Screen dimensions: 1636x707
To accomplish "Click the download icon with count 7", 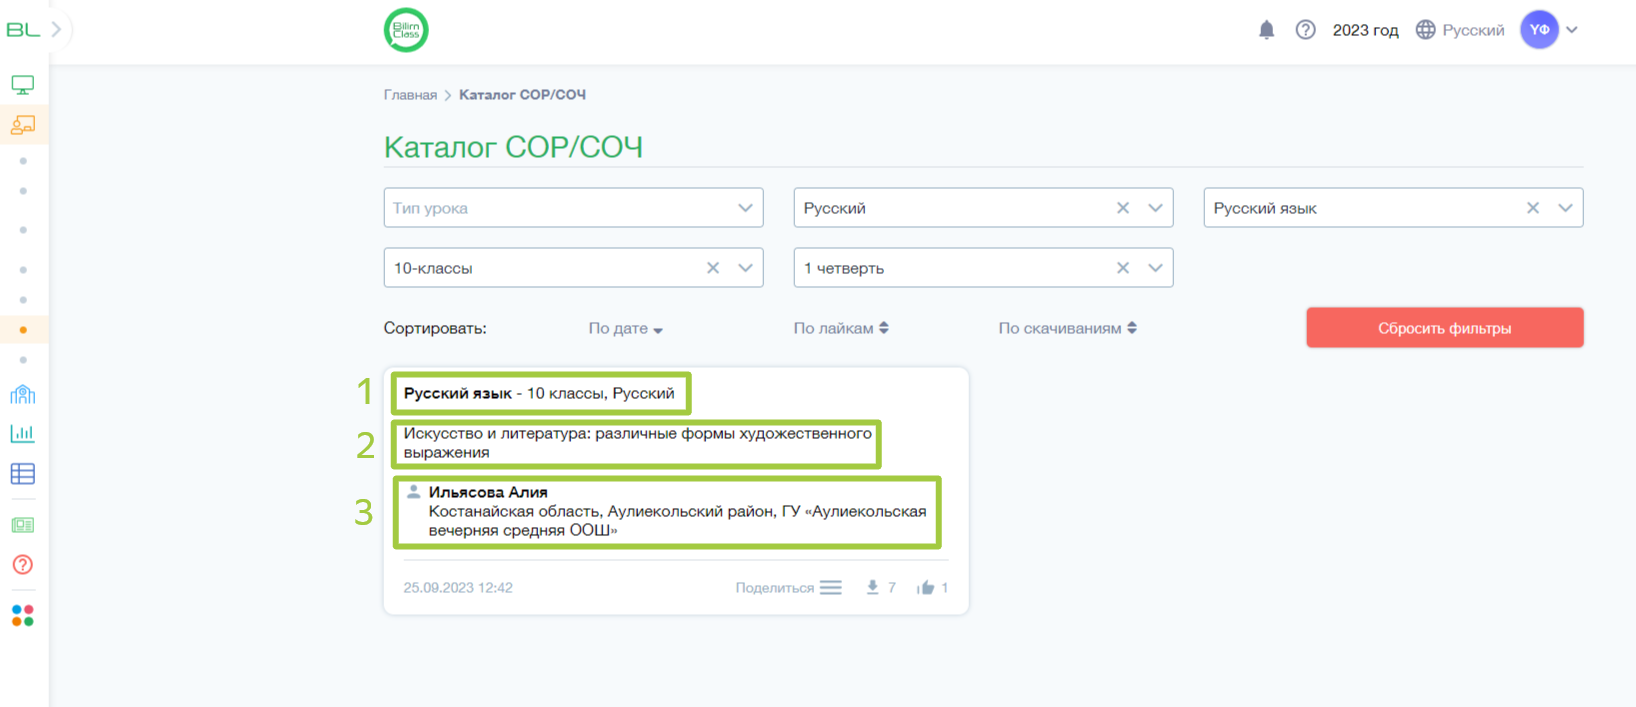I will [872, 588].
